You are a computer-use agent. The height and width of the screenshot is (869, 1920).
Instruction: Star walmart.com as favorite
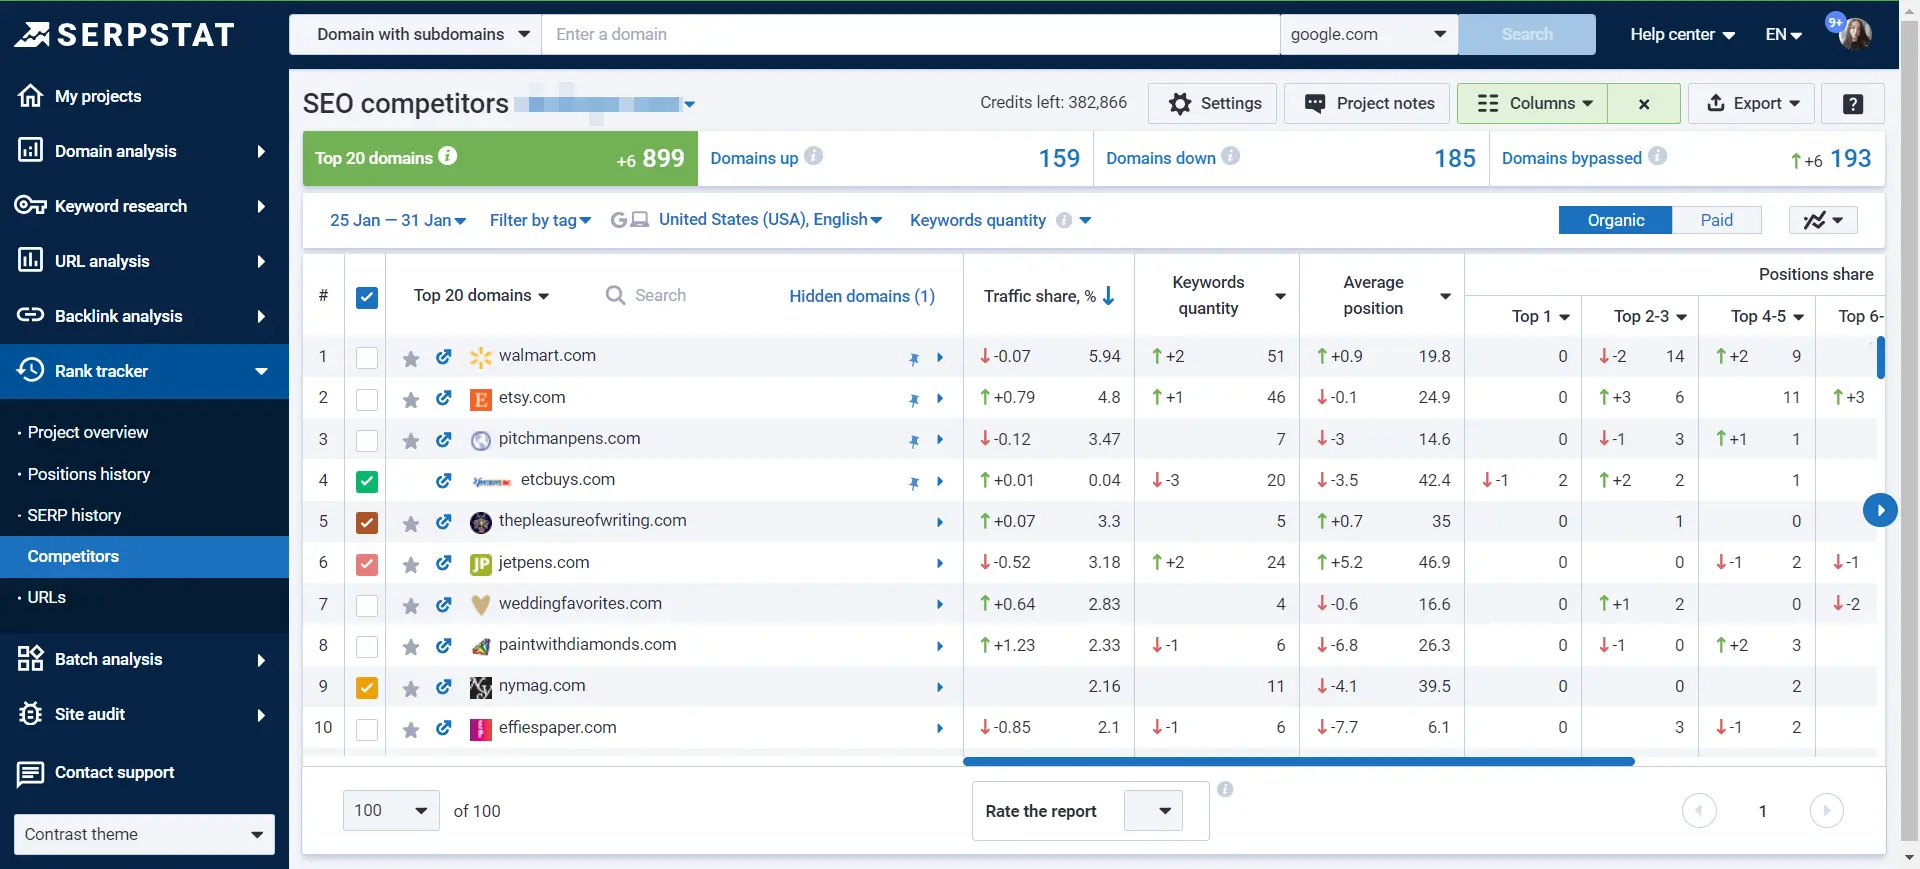(x=410, y=358)
